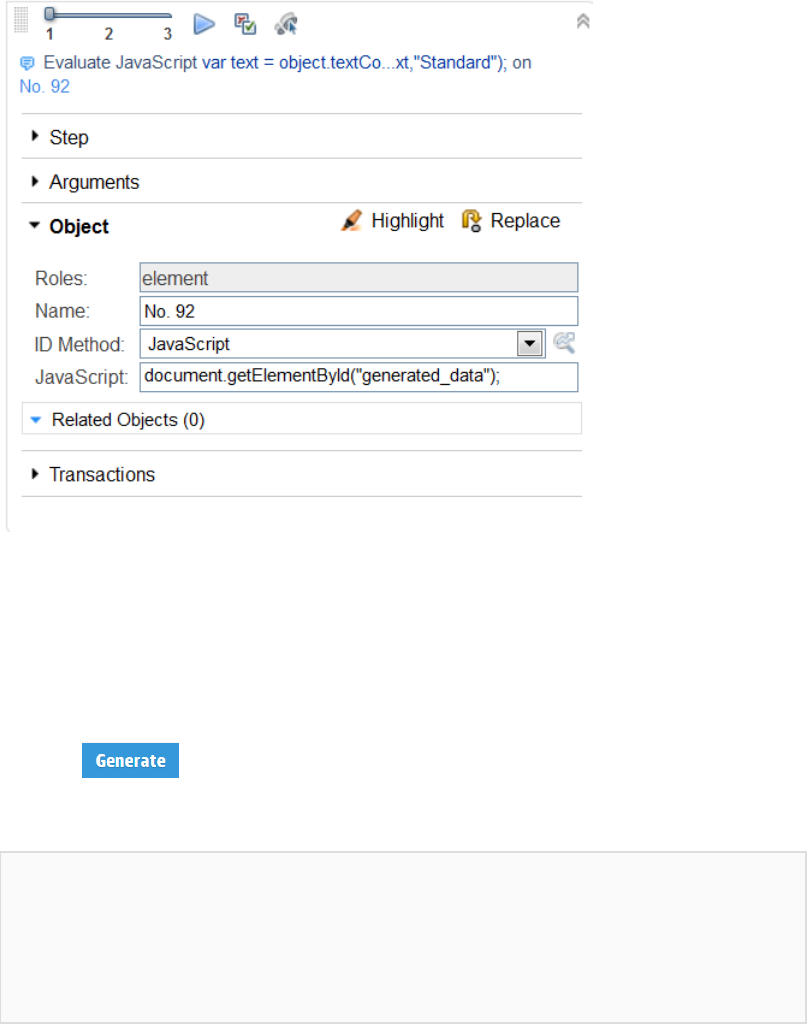
Task: Click the Replace object icon
Action: pyautogui.click(x=472, y=221)
